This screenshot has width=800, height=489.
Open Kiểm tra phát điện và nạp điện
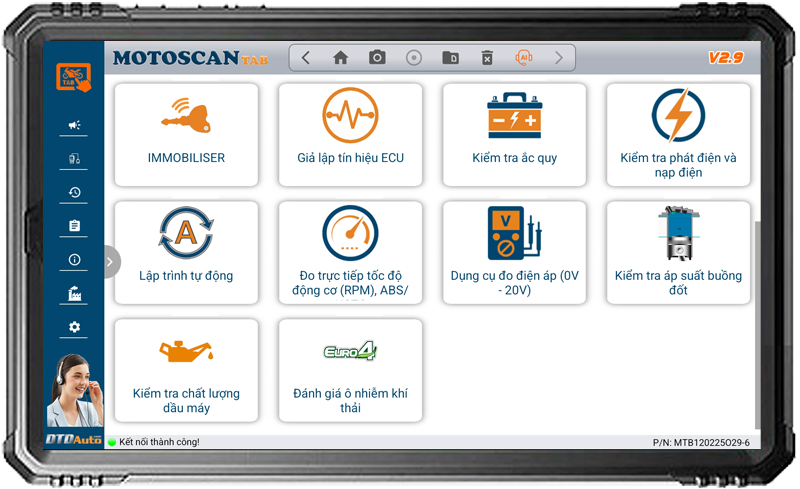(678, 135)
